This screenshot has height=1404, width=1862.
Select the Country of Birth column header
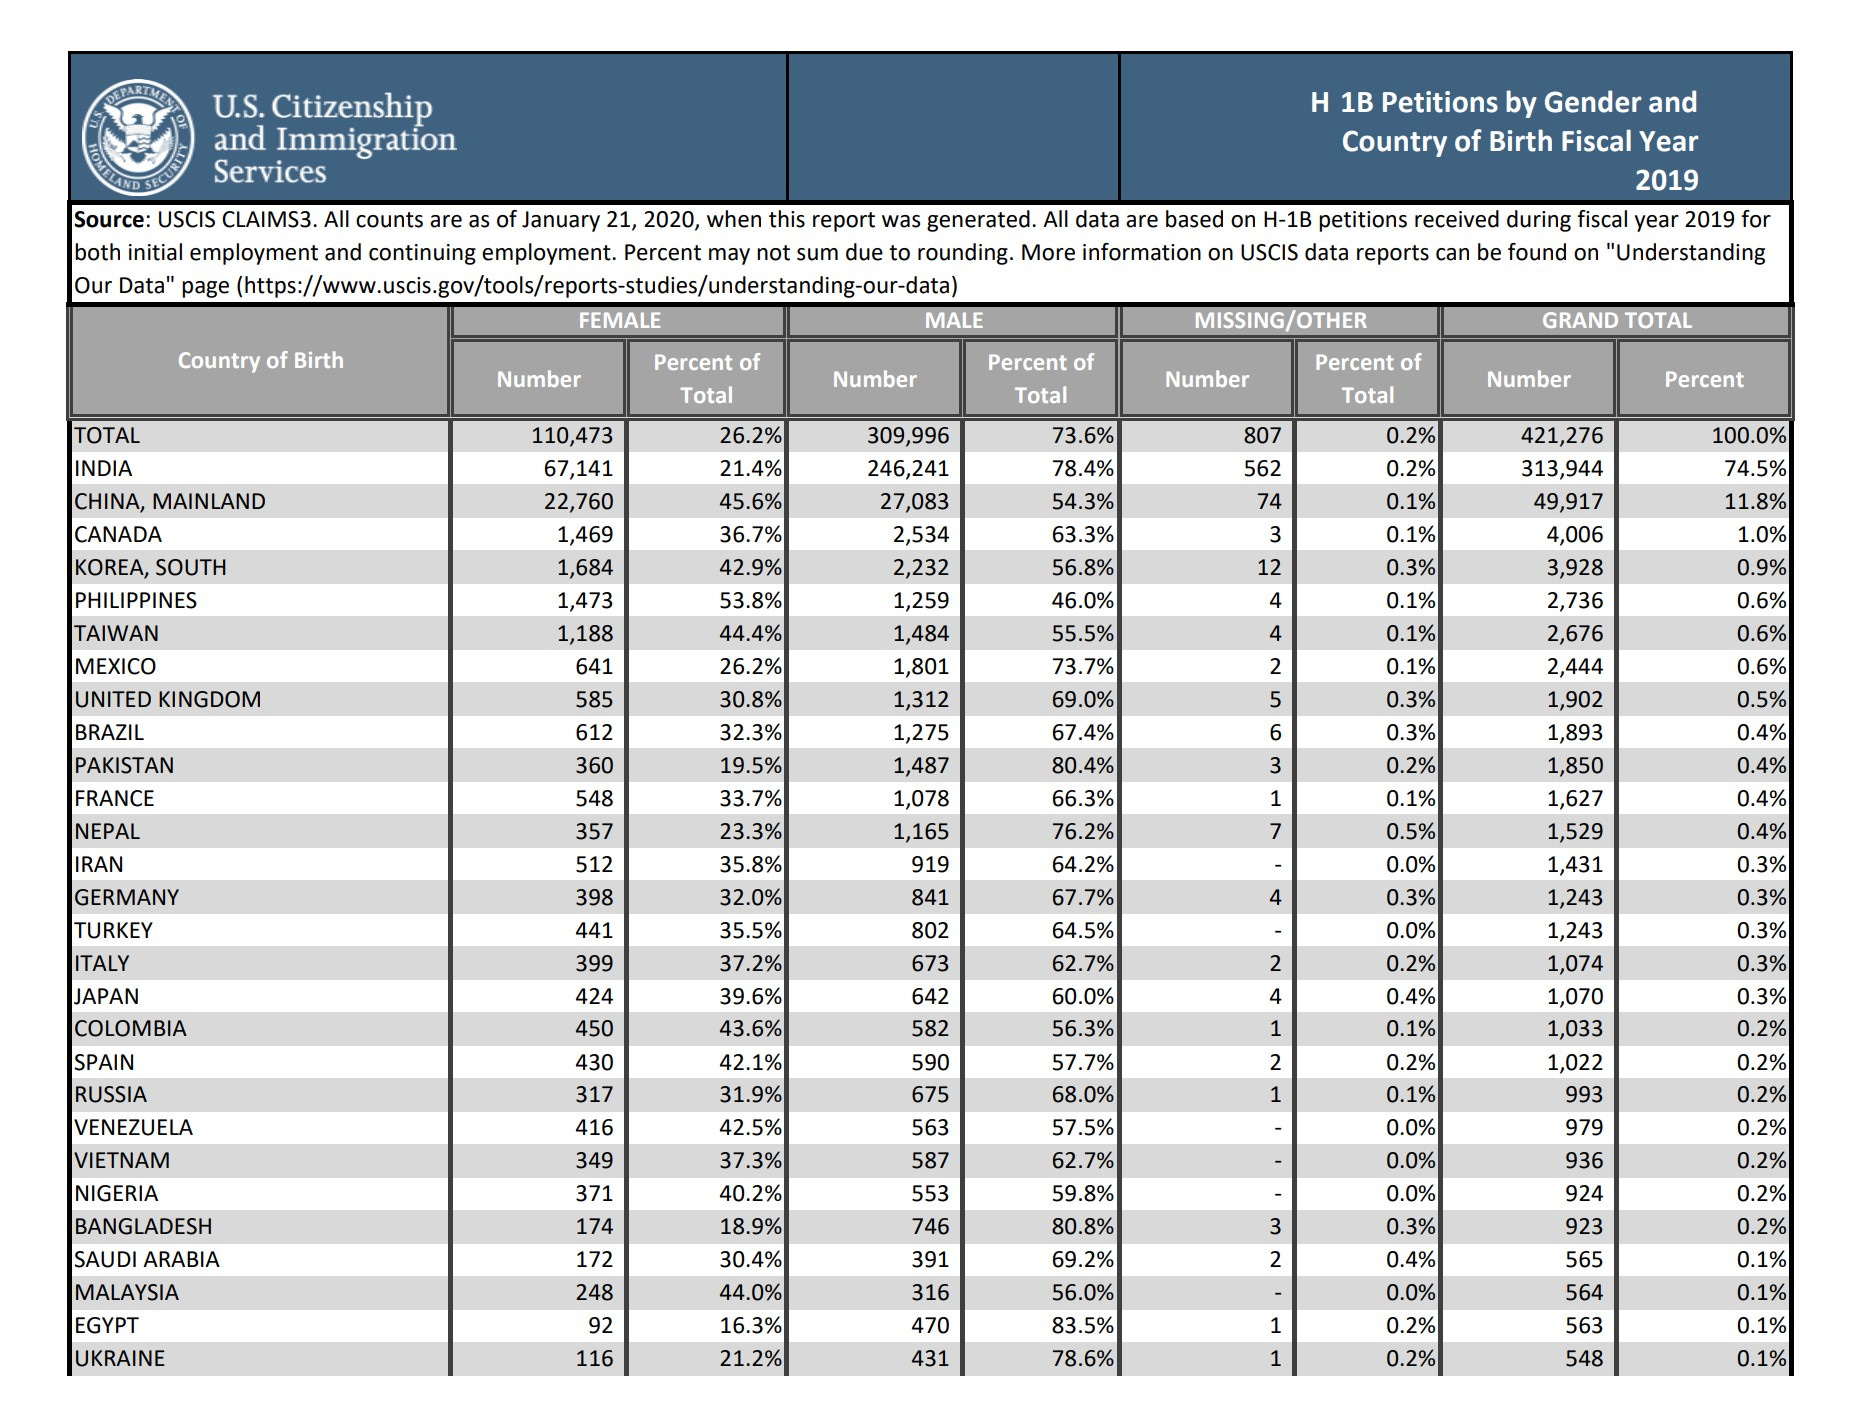(x=260, y=360)
